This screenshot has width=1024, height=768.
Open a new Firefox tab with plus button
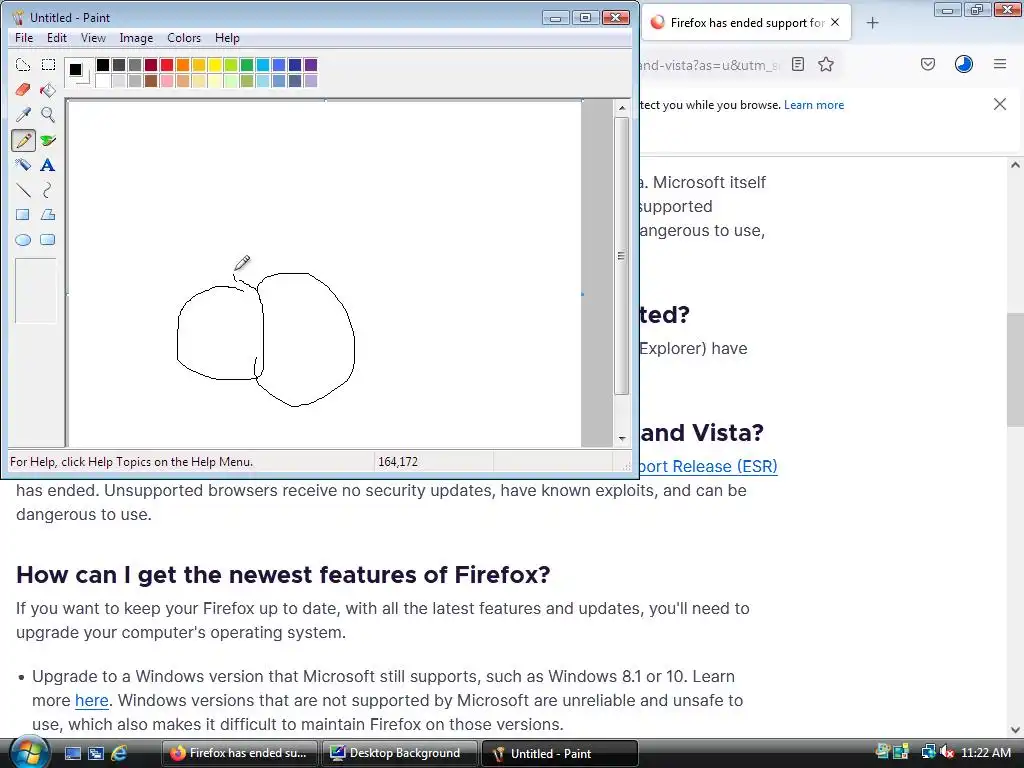(x=872, y=23)
